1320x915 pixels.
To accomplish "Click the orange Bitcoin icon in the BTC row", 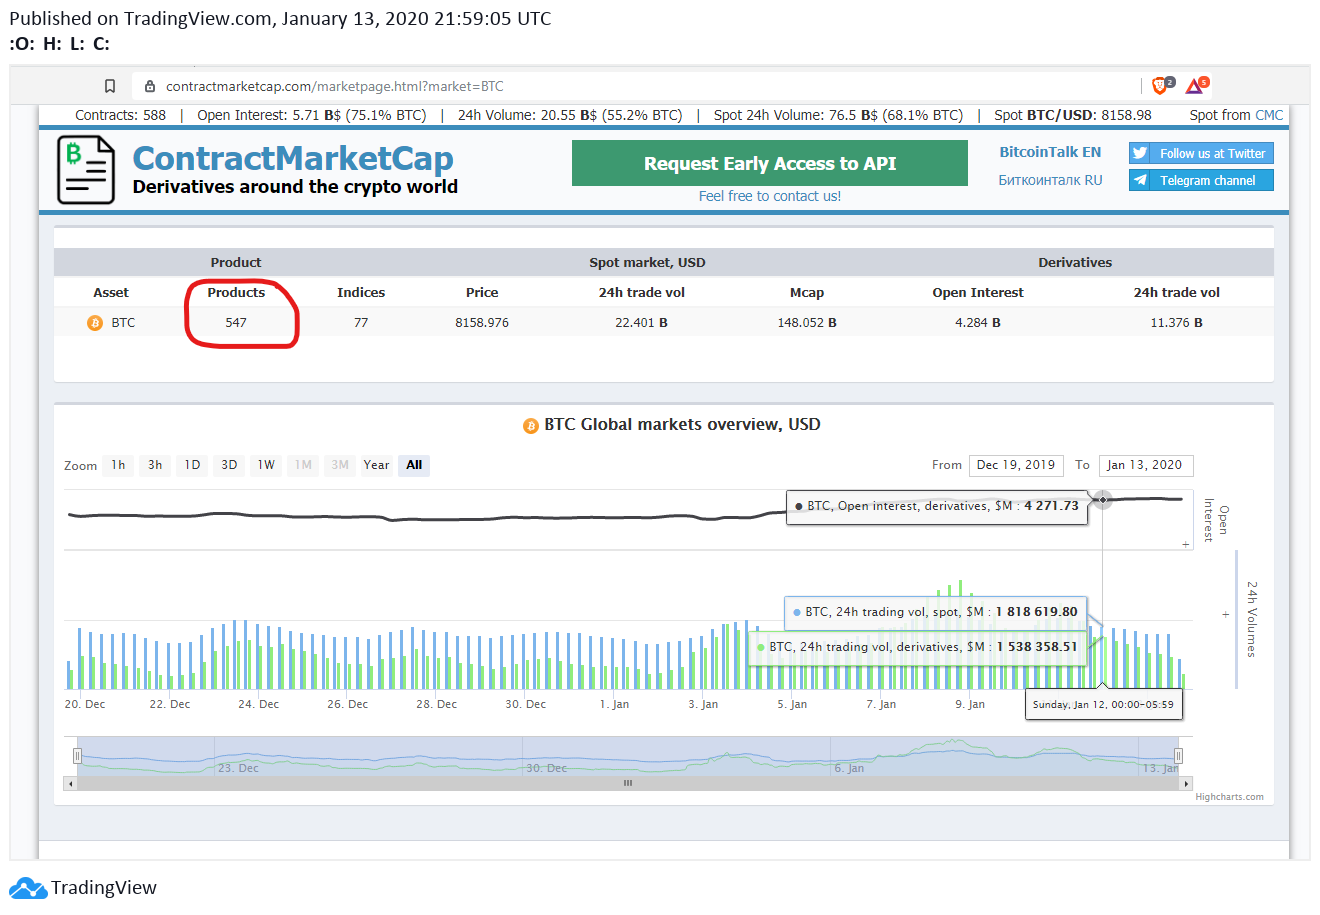I will click(95, 323).
